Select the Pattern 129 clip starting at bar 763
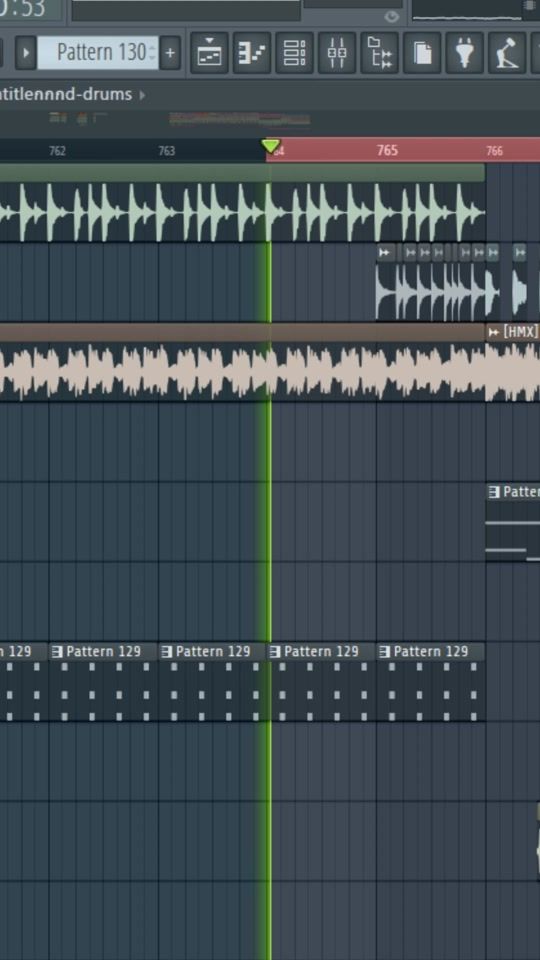Image resolution: width=540 pixels, height=960 pixels. pyautogui.click(x=212, y=681)
